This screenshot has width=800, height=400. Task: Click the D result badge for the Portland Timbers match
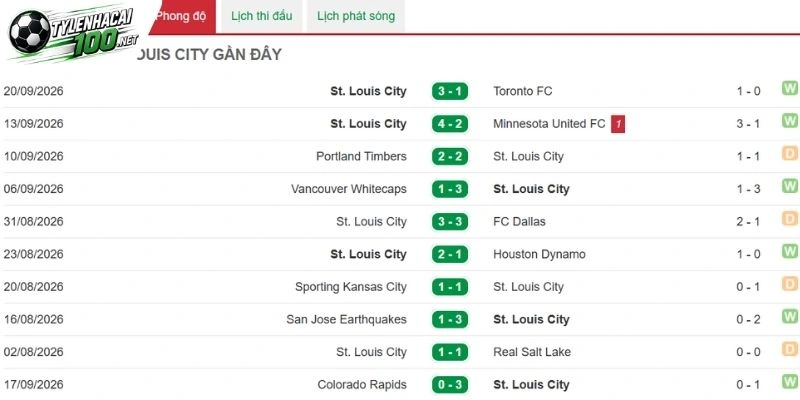tap(790, 154)
